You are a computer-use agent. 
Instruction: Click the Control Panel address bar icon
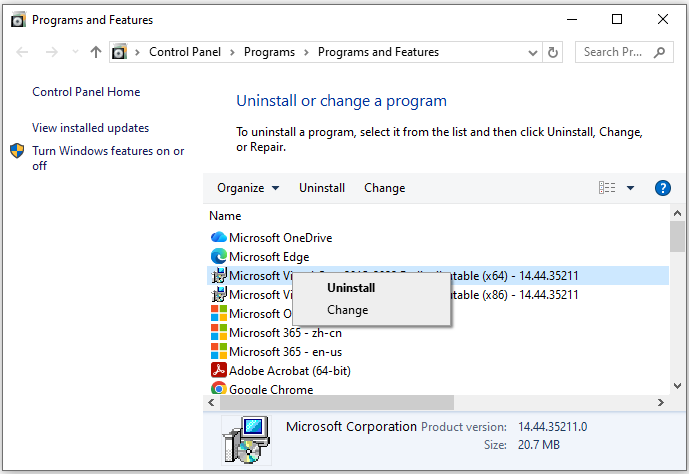(120, 52)
